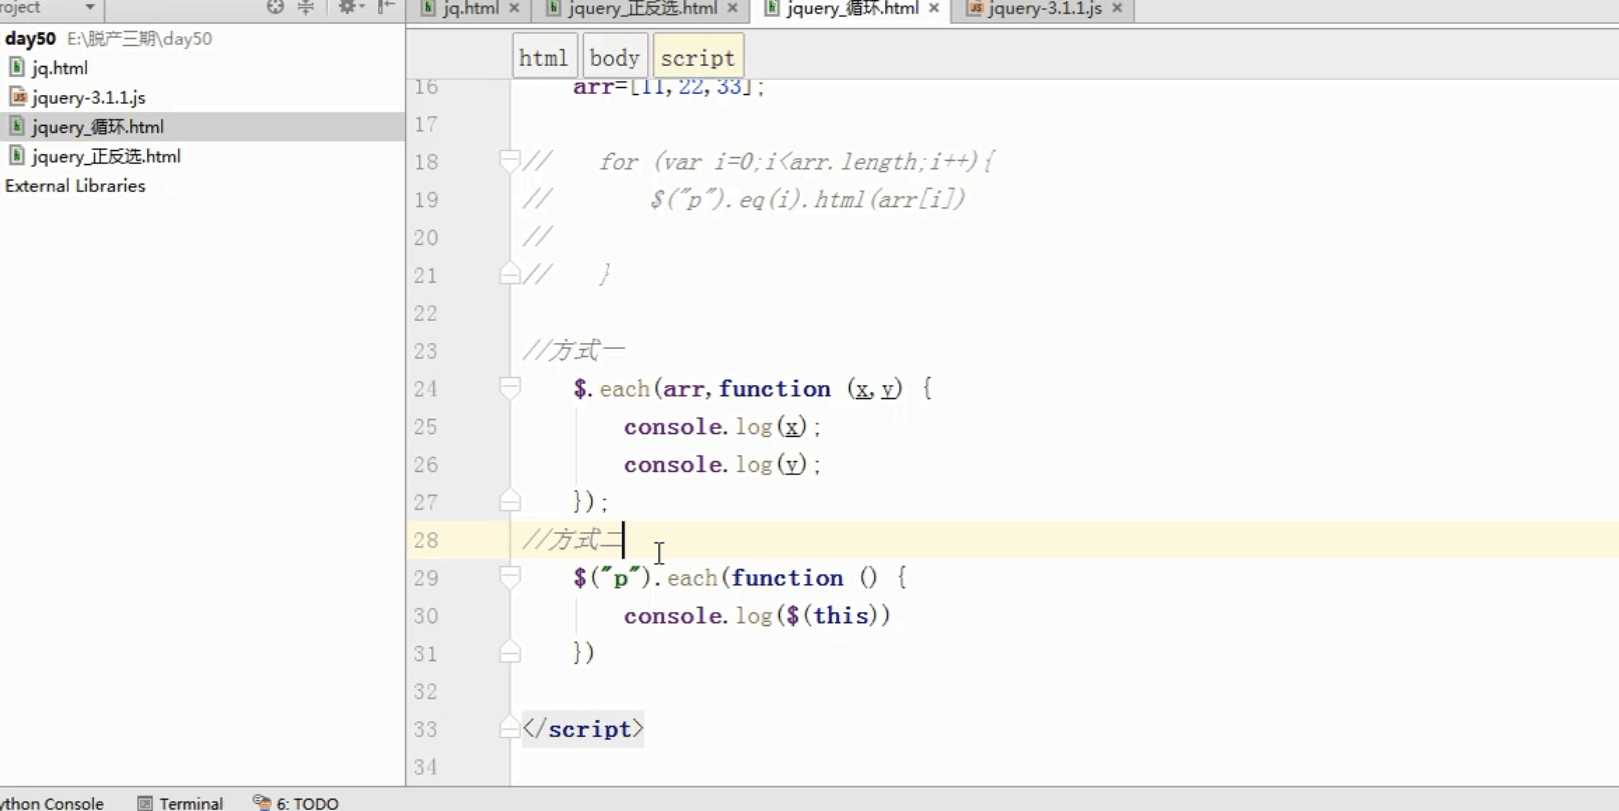Image resolution: width=1619 pixels, height=811 pixels.
Task: Click the //方式二 comment on line 28
Action: pos(572,540)
